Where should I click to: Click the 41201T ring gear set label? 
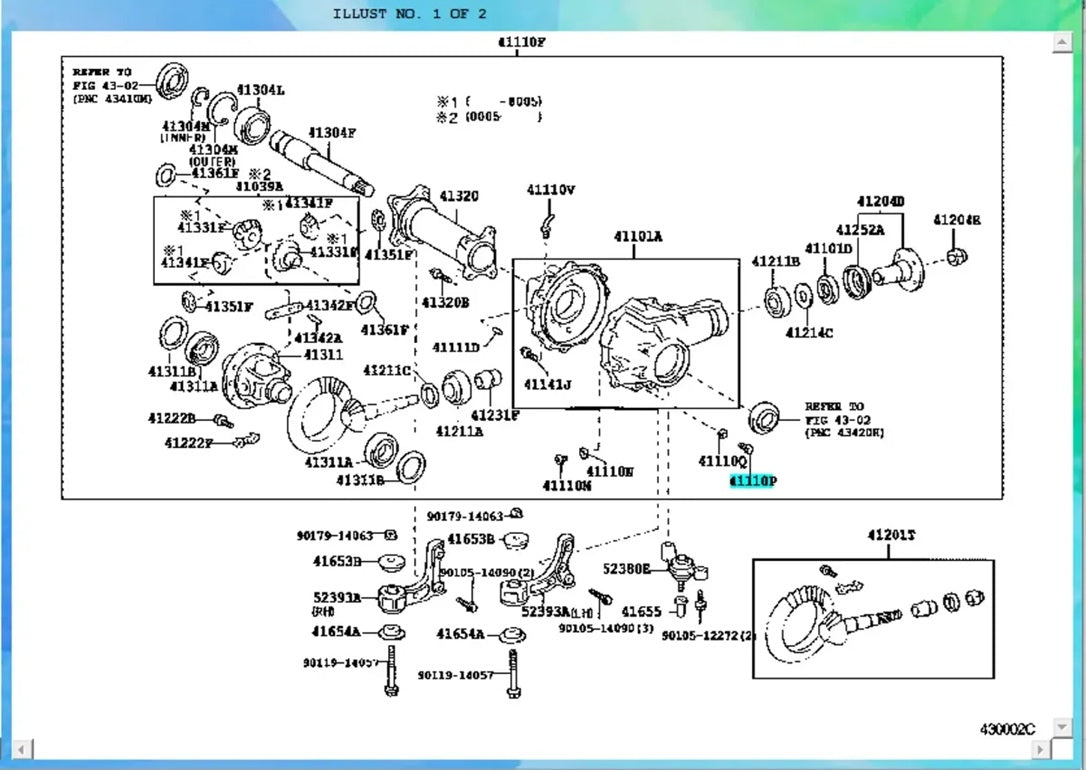click(x=891, y=535)
